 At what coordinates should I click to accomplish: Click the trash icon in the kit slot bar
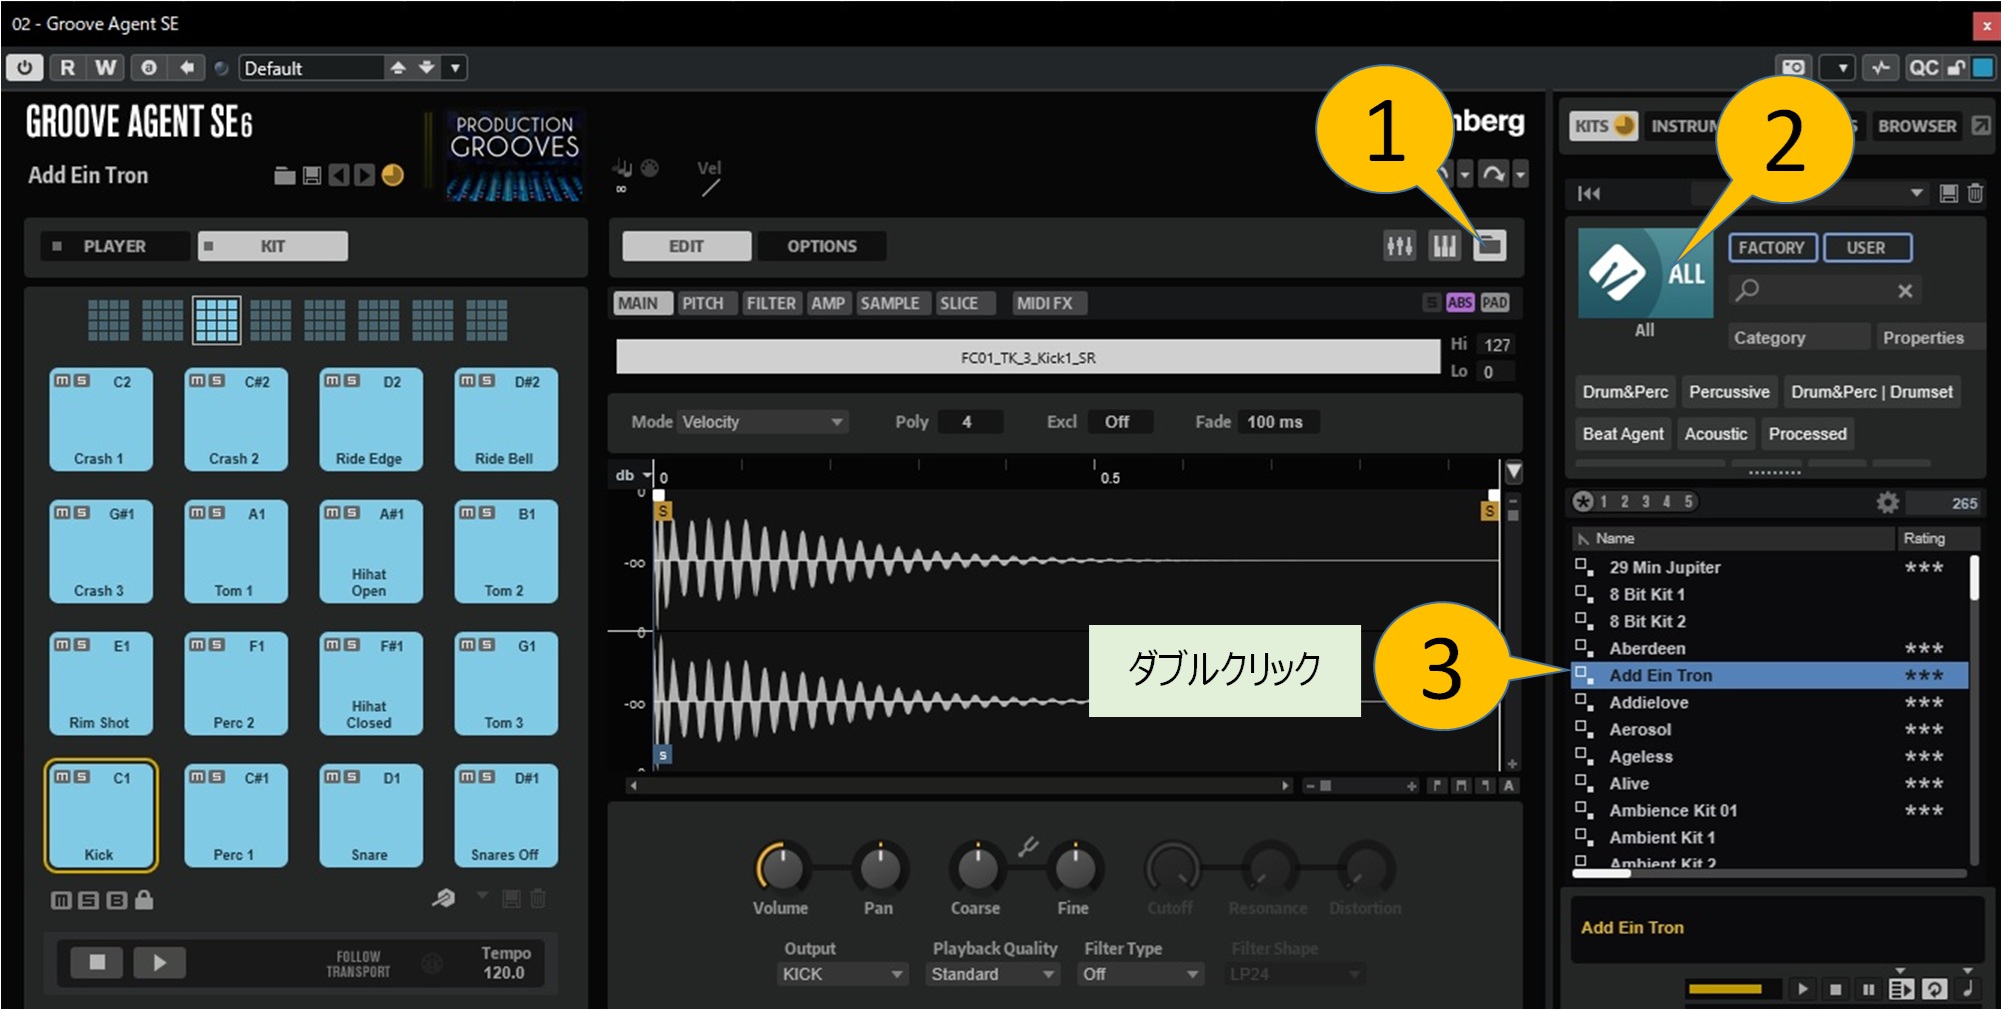[1975, 193]
